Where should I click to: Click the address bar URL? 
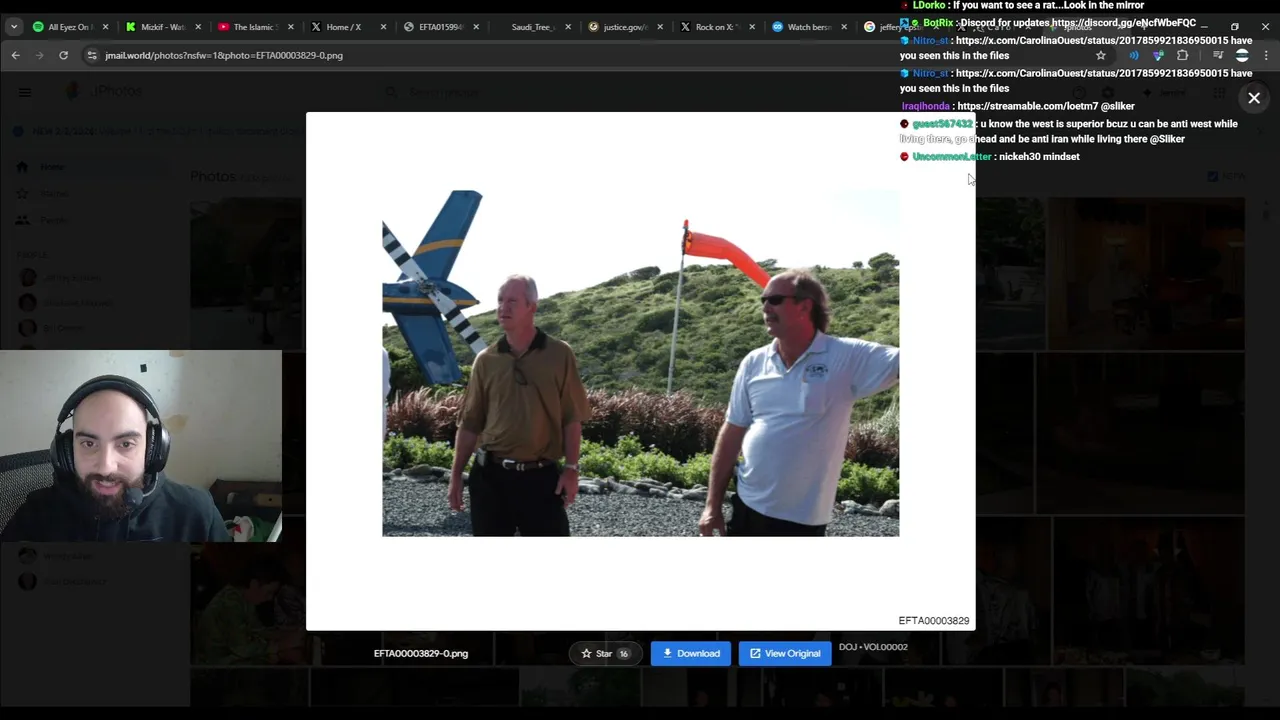pyautogui.click(x=224, y=55)
